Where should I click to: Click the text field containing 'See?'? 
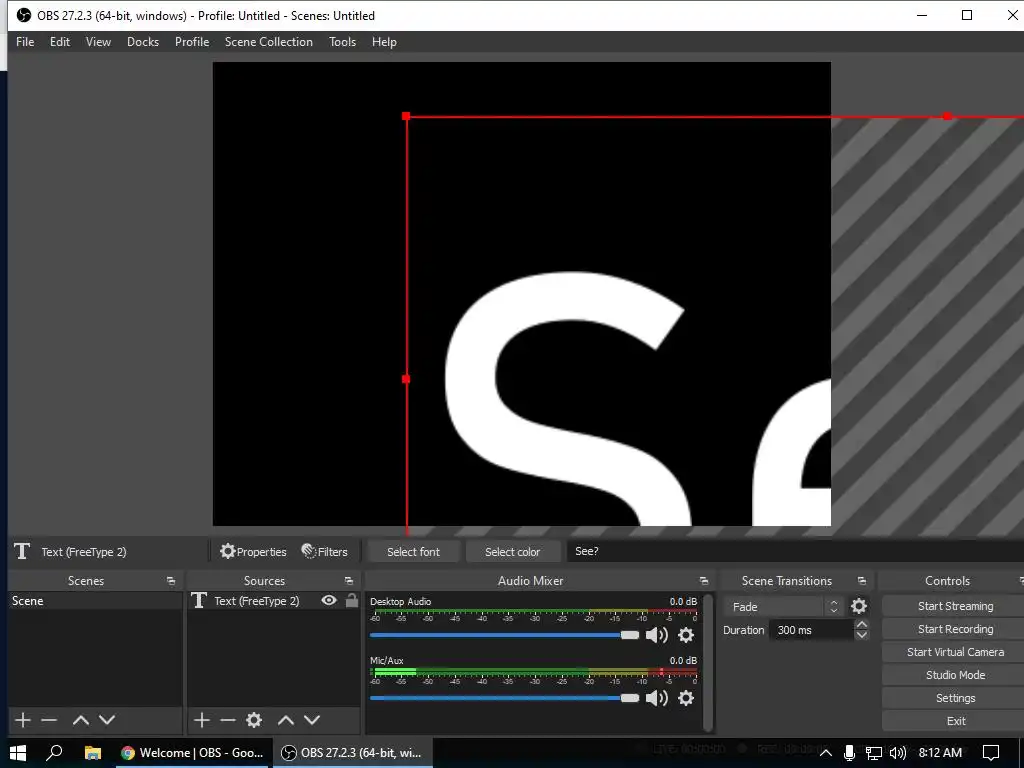click(795, 552)
